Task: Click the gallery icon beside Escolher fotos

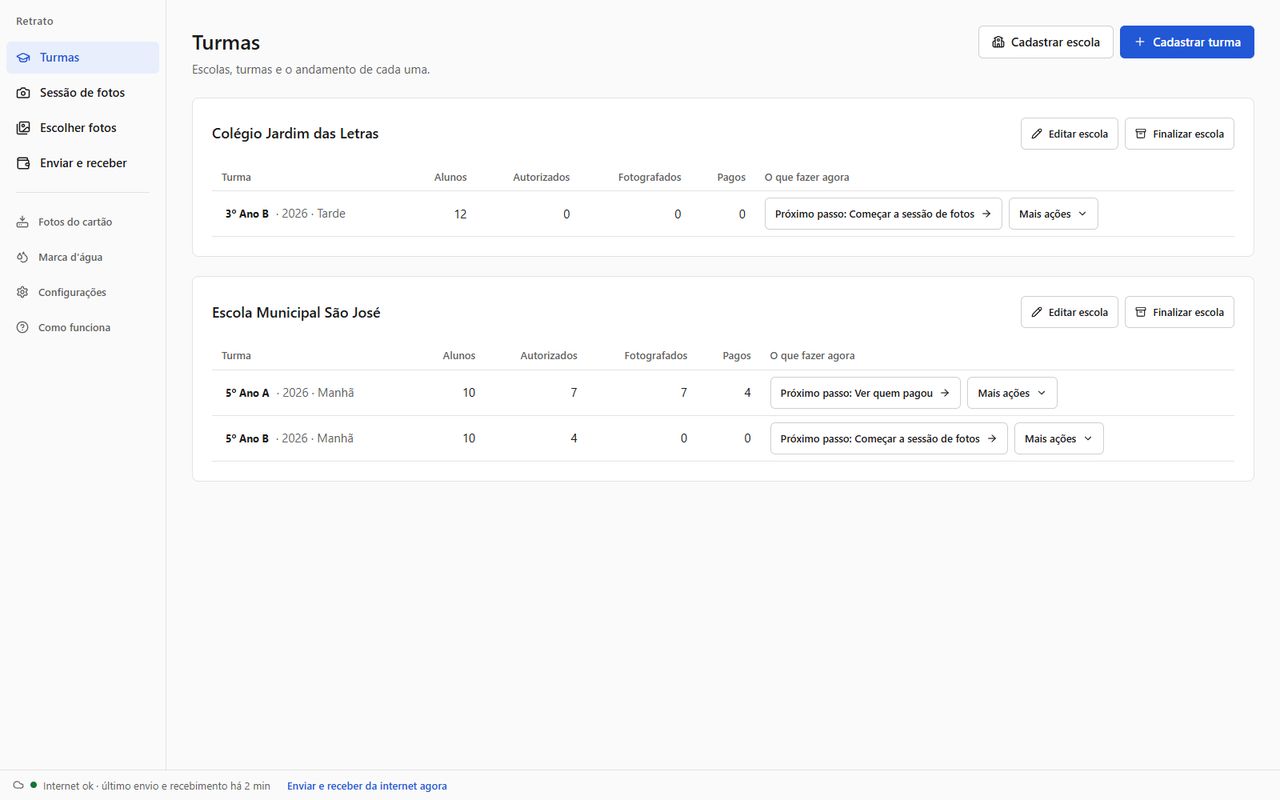Action: pos(24,128)
